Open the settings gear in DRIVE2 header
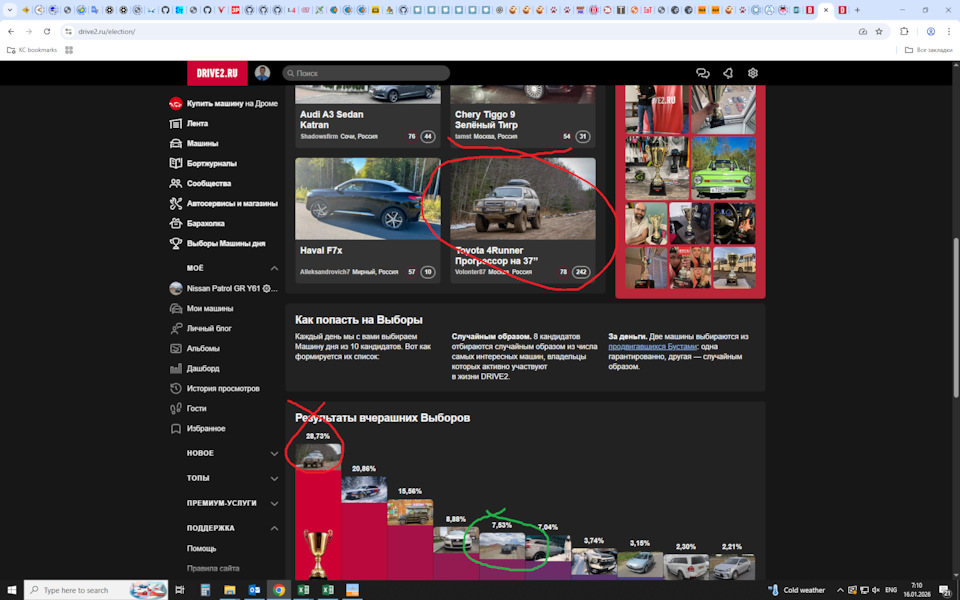Screen dimensions: 960x600 [x=752, y=73]
